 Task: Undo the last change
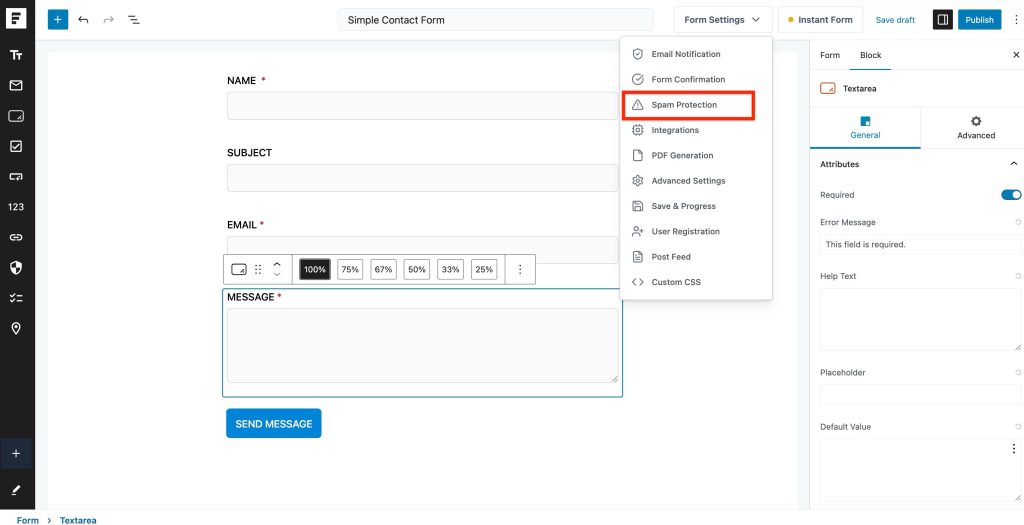pyautogui.click(x=83, y=20)
